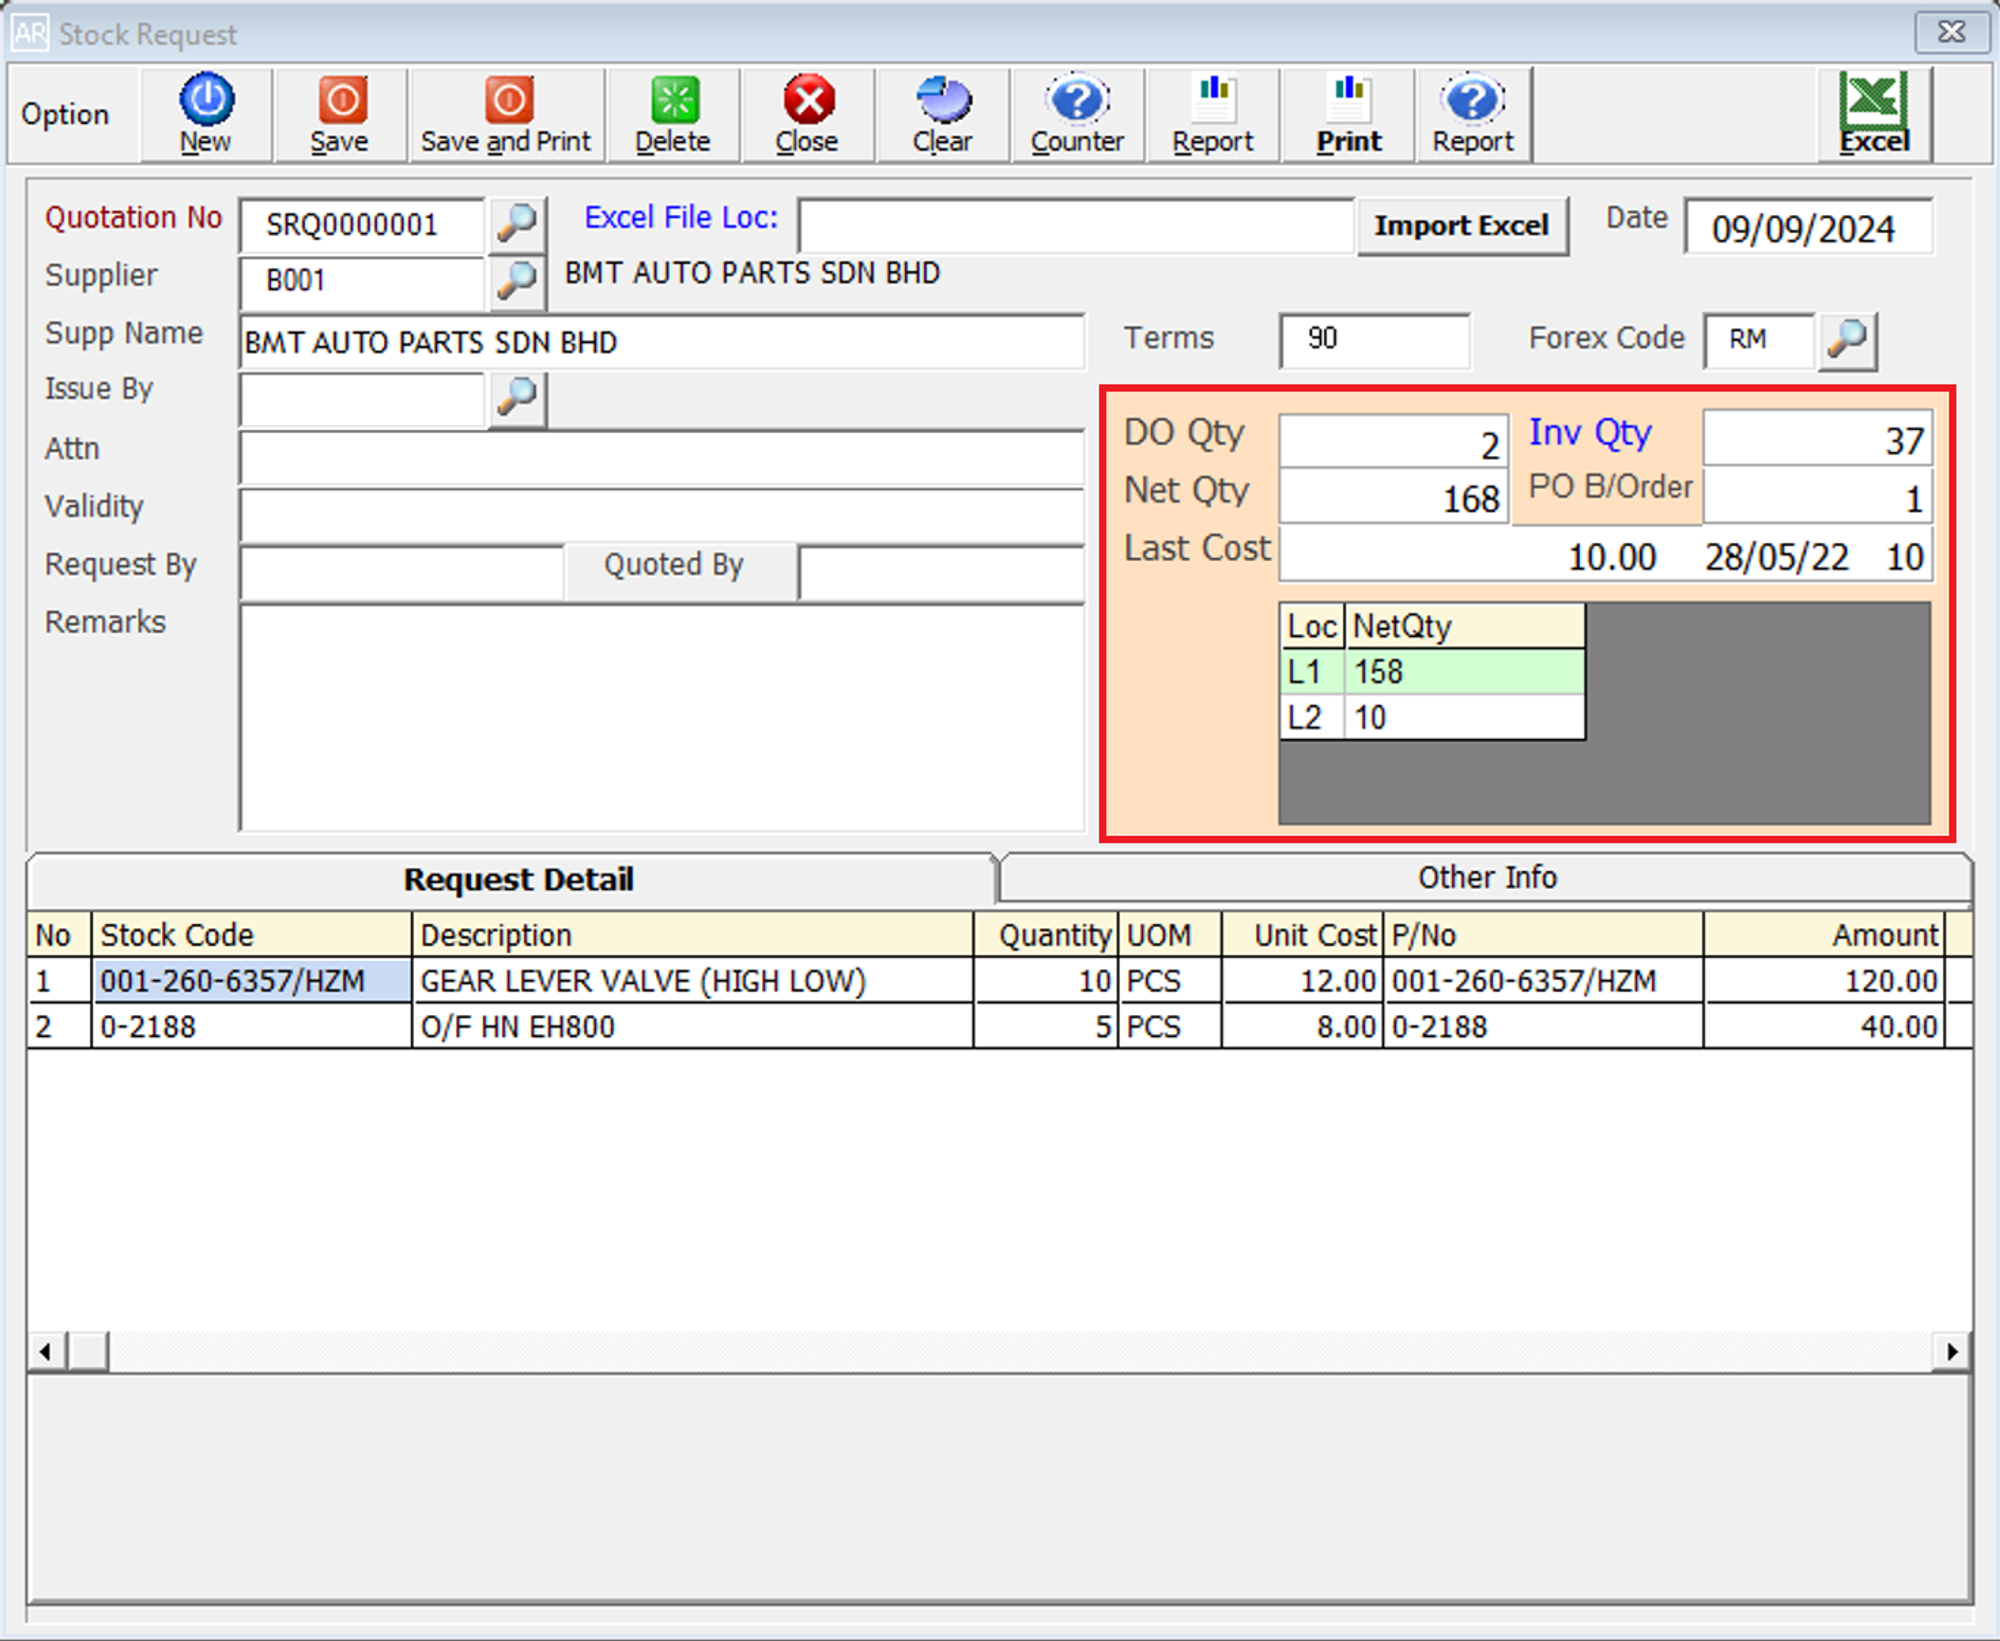Screen dimensions: 2000x1641
Task: Click the Clear toolbar icon
Action: click(x=942, y=99)
